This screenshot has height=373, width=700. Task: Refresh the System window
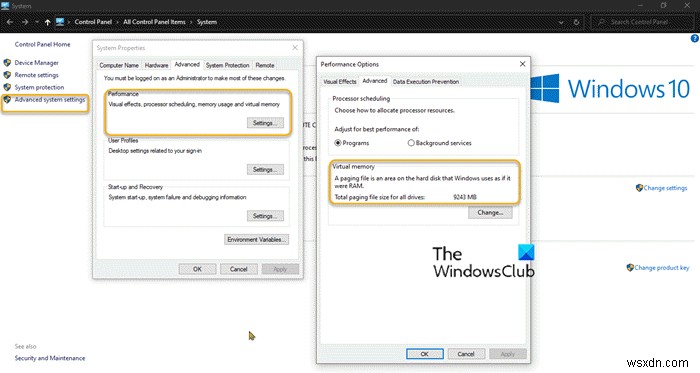tap(576, 22)
